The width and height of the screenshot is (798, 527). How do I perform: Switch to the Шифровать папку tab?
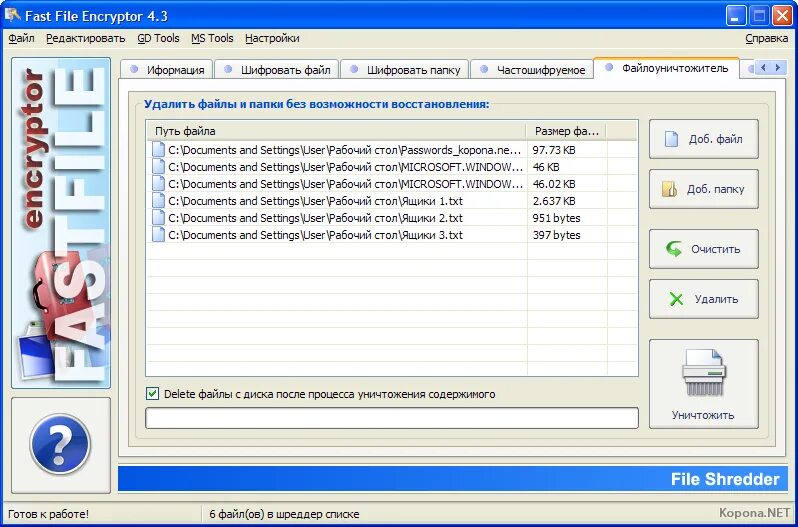405,70
